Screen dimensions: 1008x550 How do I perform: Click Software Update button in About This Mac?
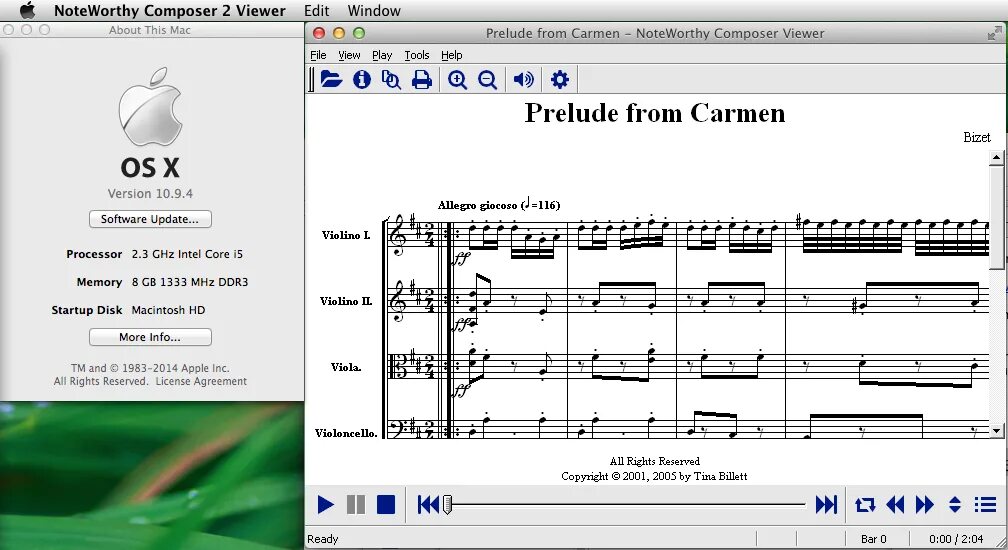point(150,219)
